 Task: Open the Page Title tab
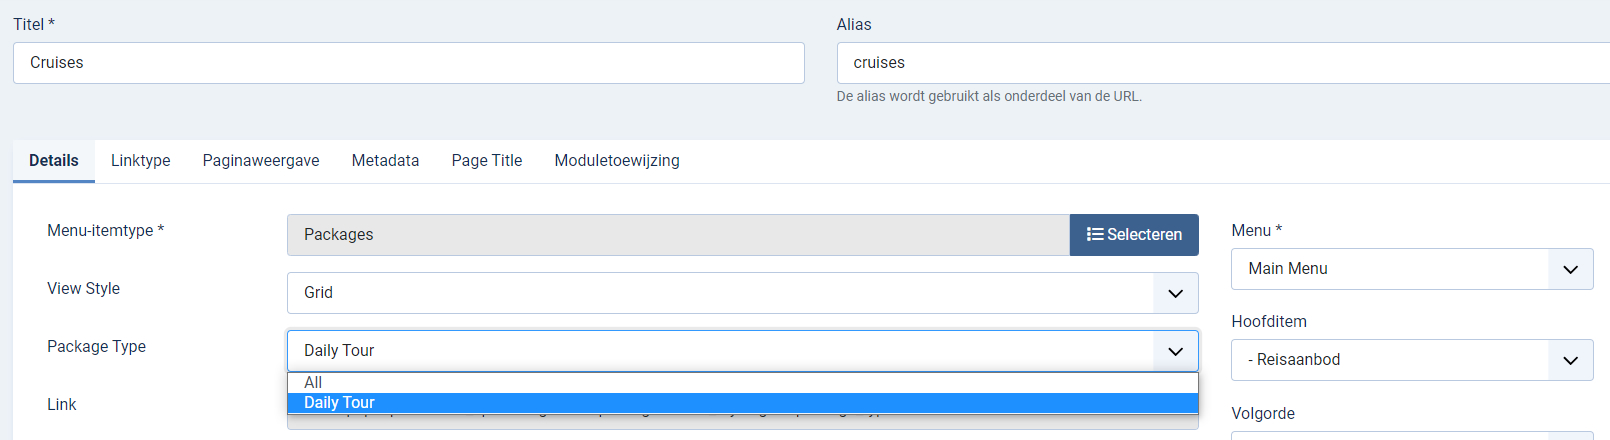coord(487,161)
